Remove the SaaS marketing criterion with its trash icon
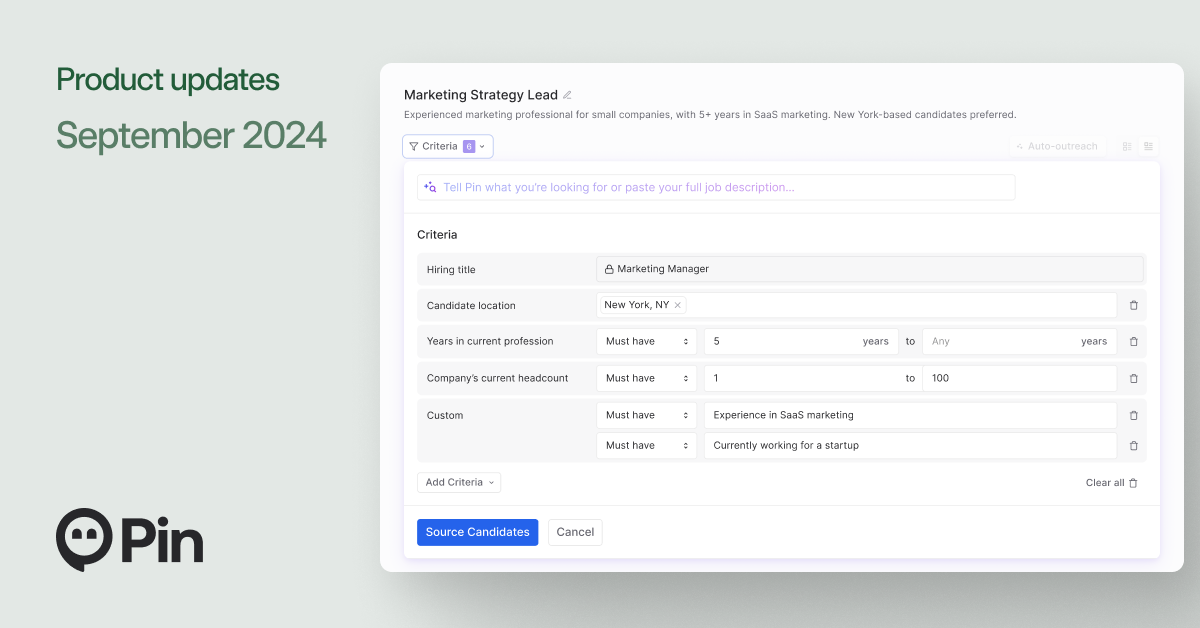Image resolution: width=1200 pixels, height=628 pixels. 1133,415
